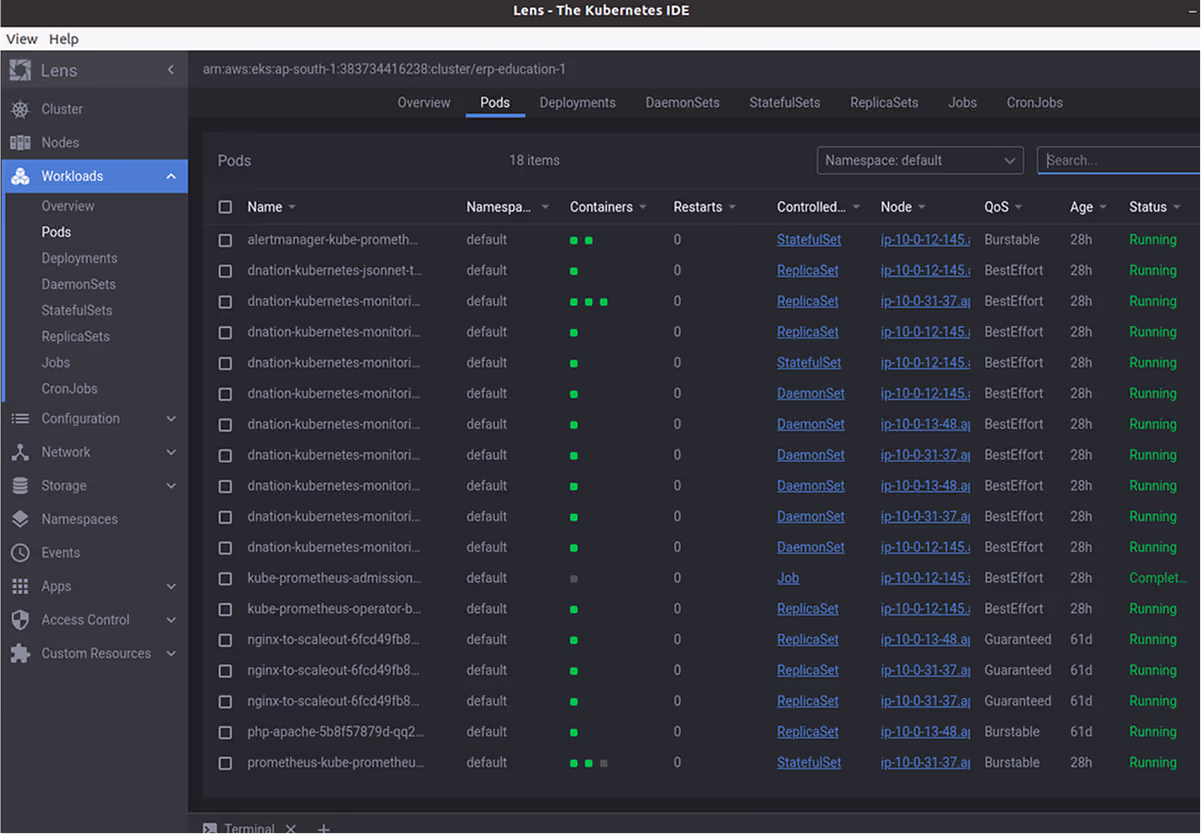
Task: Sort pods by Status column
Action: tap(1148, 207)
